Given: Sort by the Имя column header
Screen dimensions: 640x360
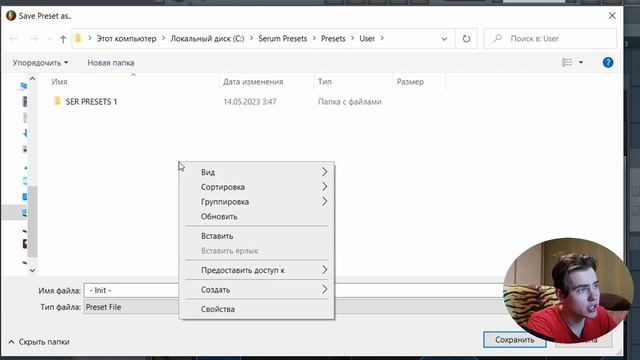Looking at the screenshot, I should click(59, 82).
